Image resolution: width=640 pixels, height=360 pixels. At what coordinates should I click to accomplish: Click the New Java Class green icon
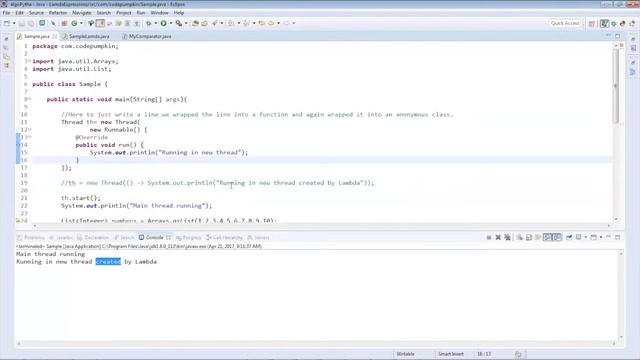coord(74,23)
